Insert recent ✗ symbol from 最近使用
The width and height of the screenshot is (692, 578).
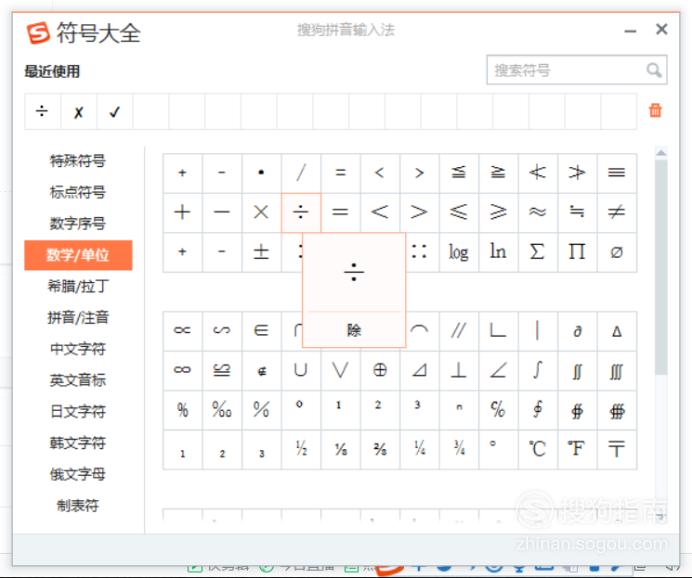pos(79,111)
